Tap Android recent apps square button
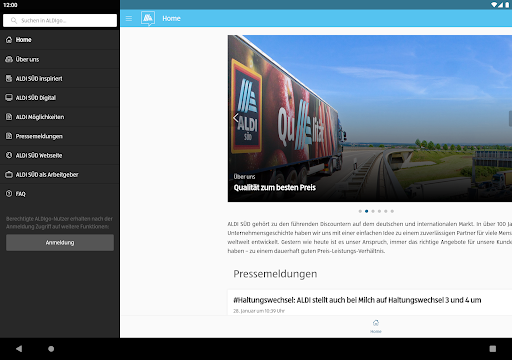The width and height of the screenshot is (512, 360). [x=493, y=349]
